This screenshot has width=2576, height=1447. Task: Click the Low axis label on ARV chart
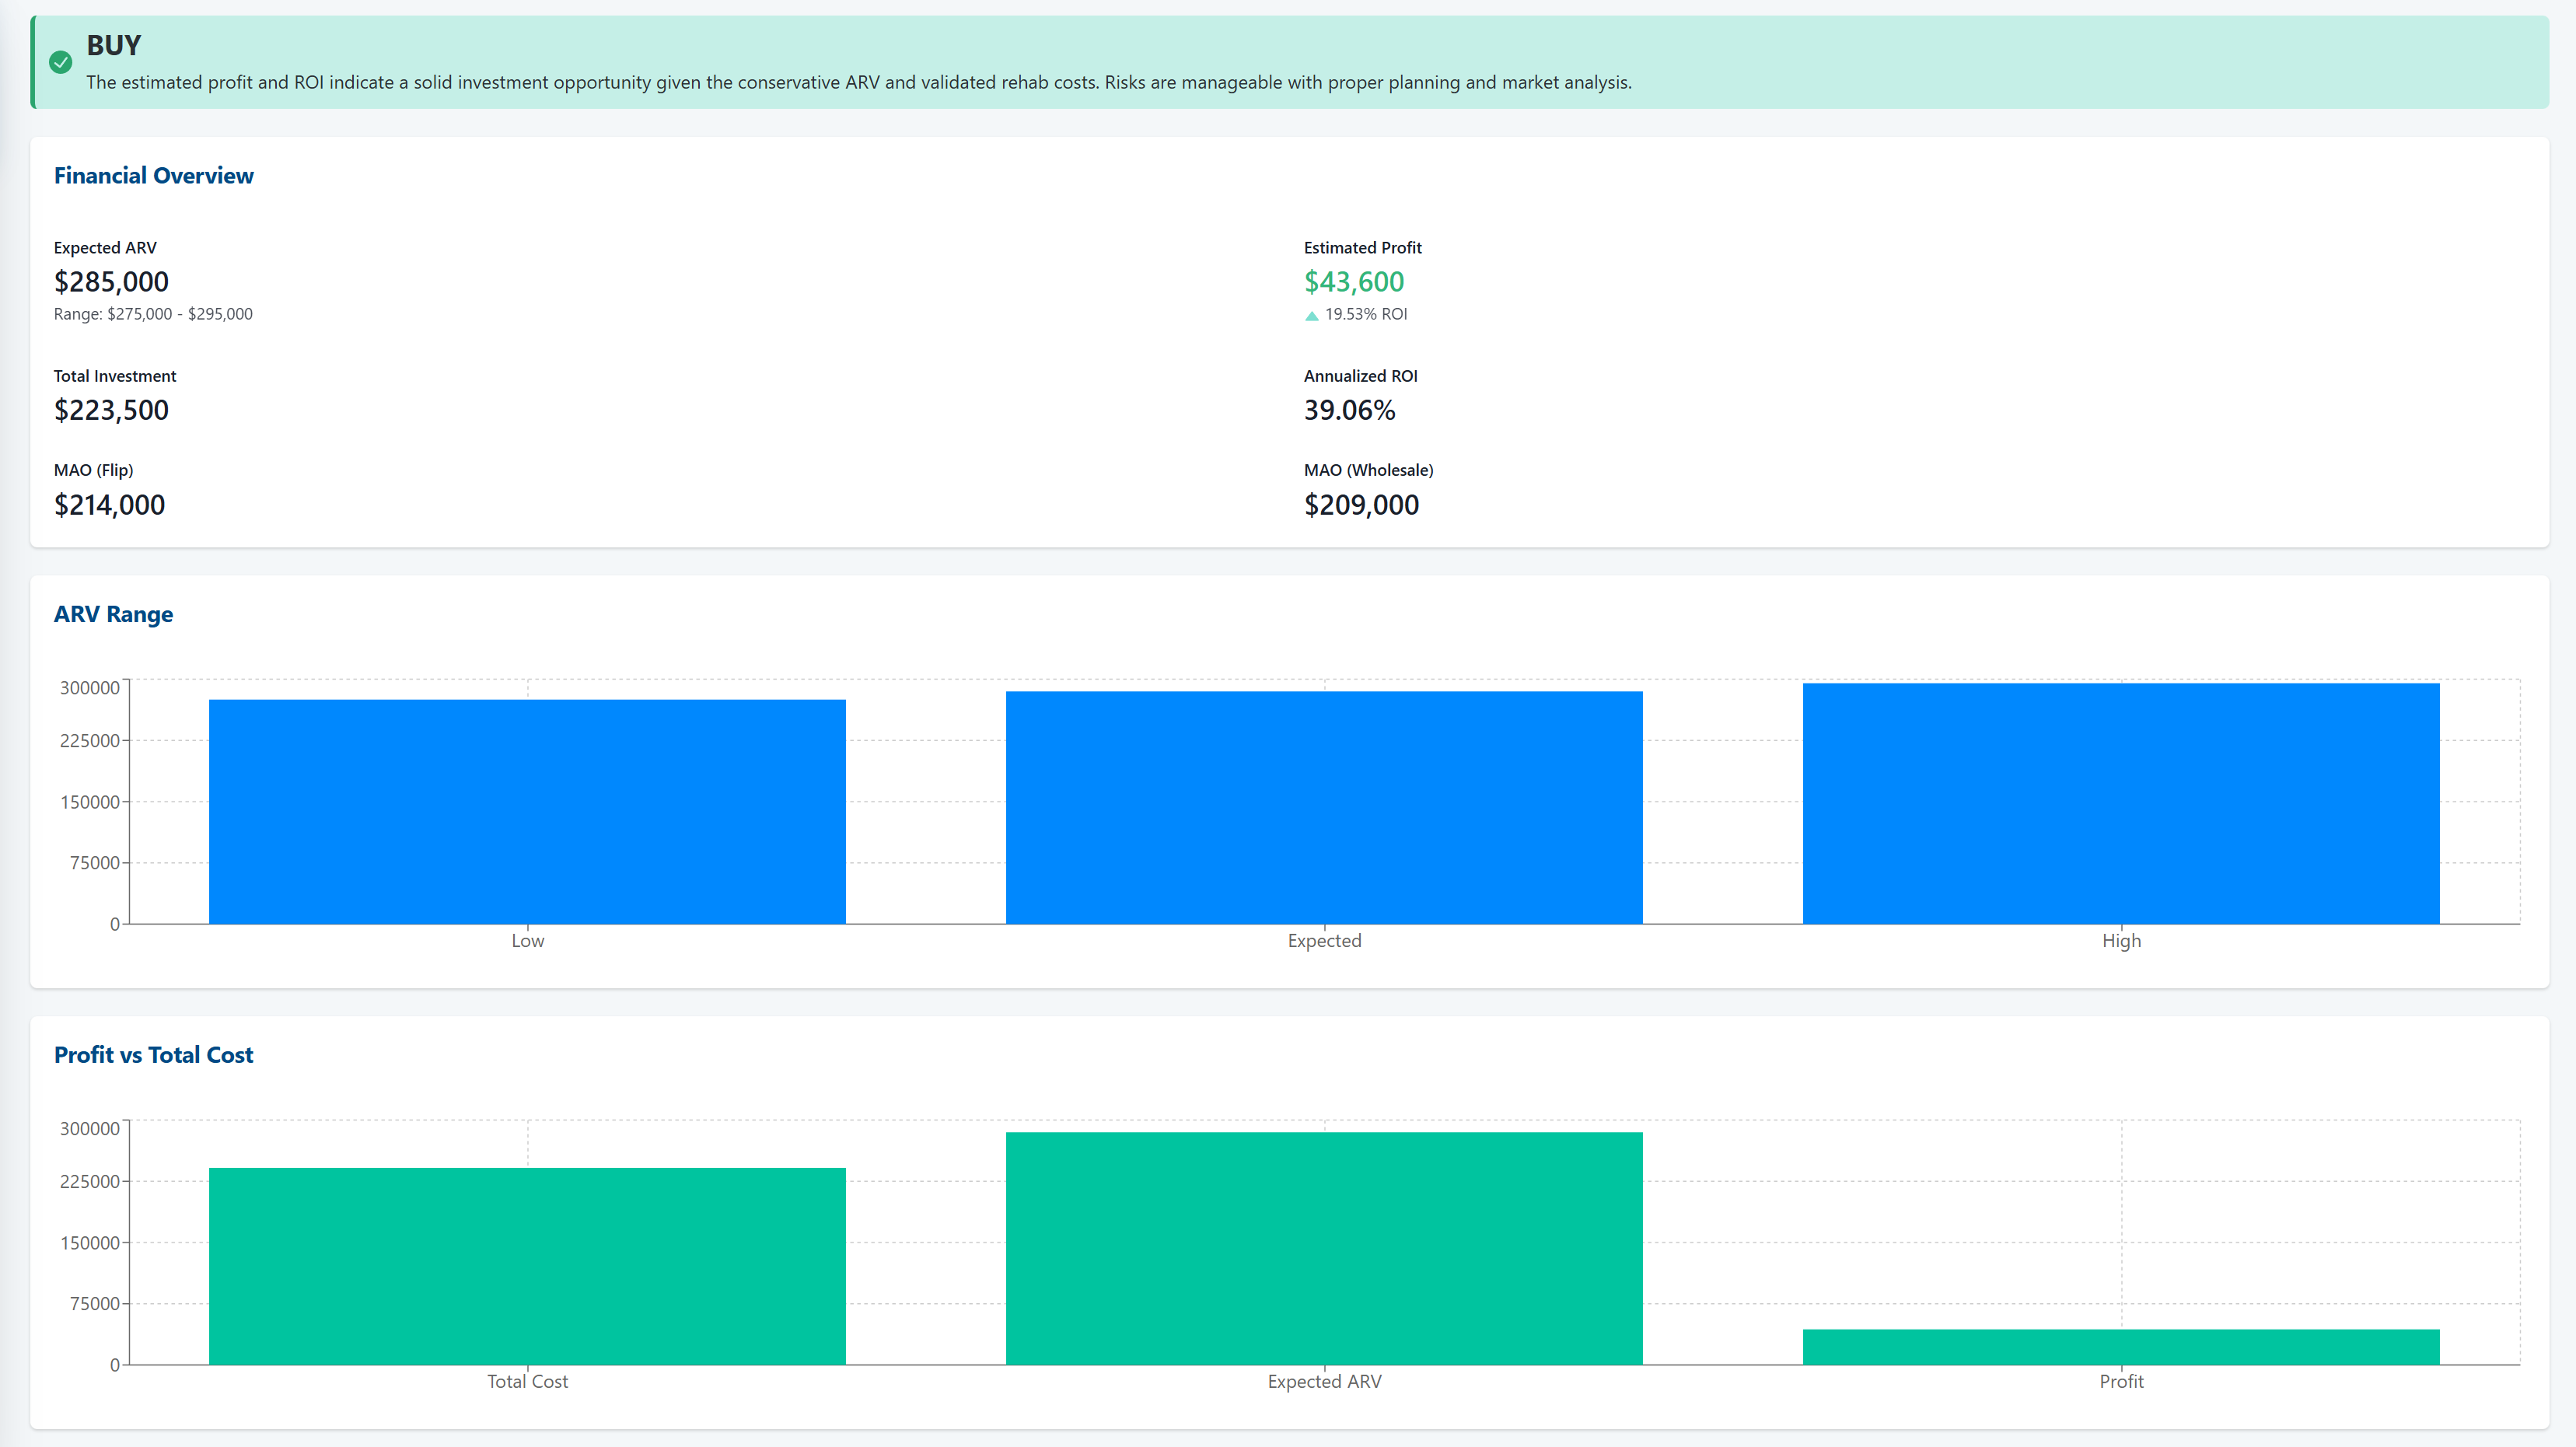tap(527, 940)
